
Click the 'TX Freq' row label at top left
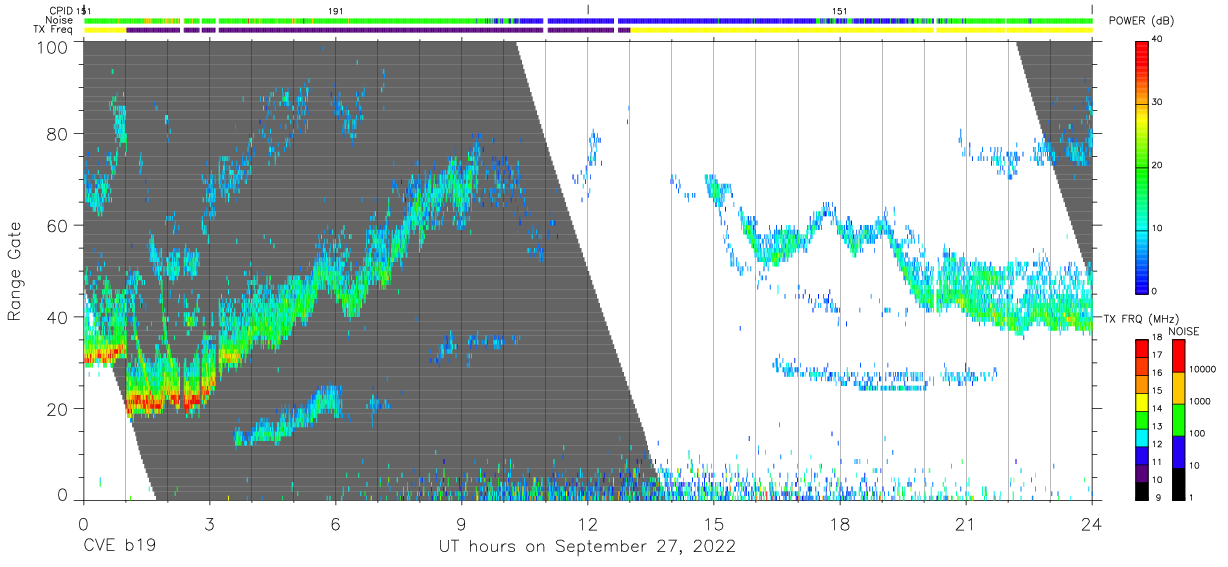click(x=54, y=30)
